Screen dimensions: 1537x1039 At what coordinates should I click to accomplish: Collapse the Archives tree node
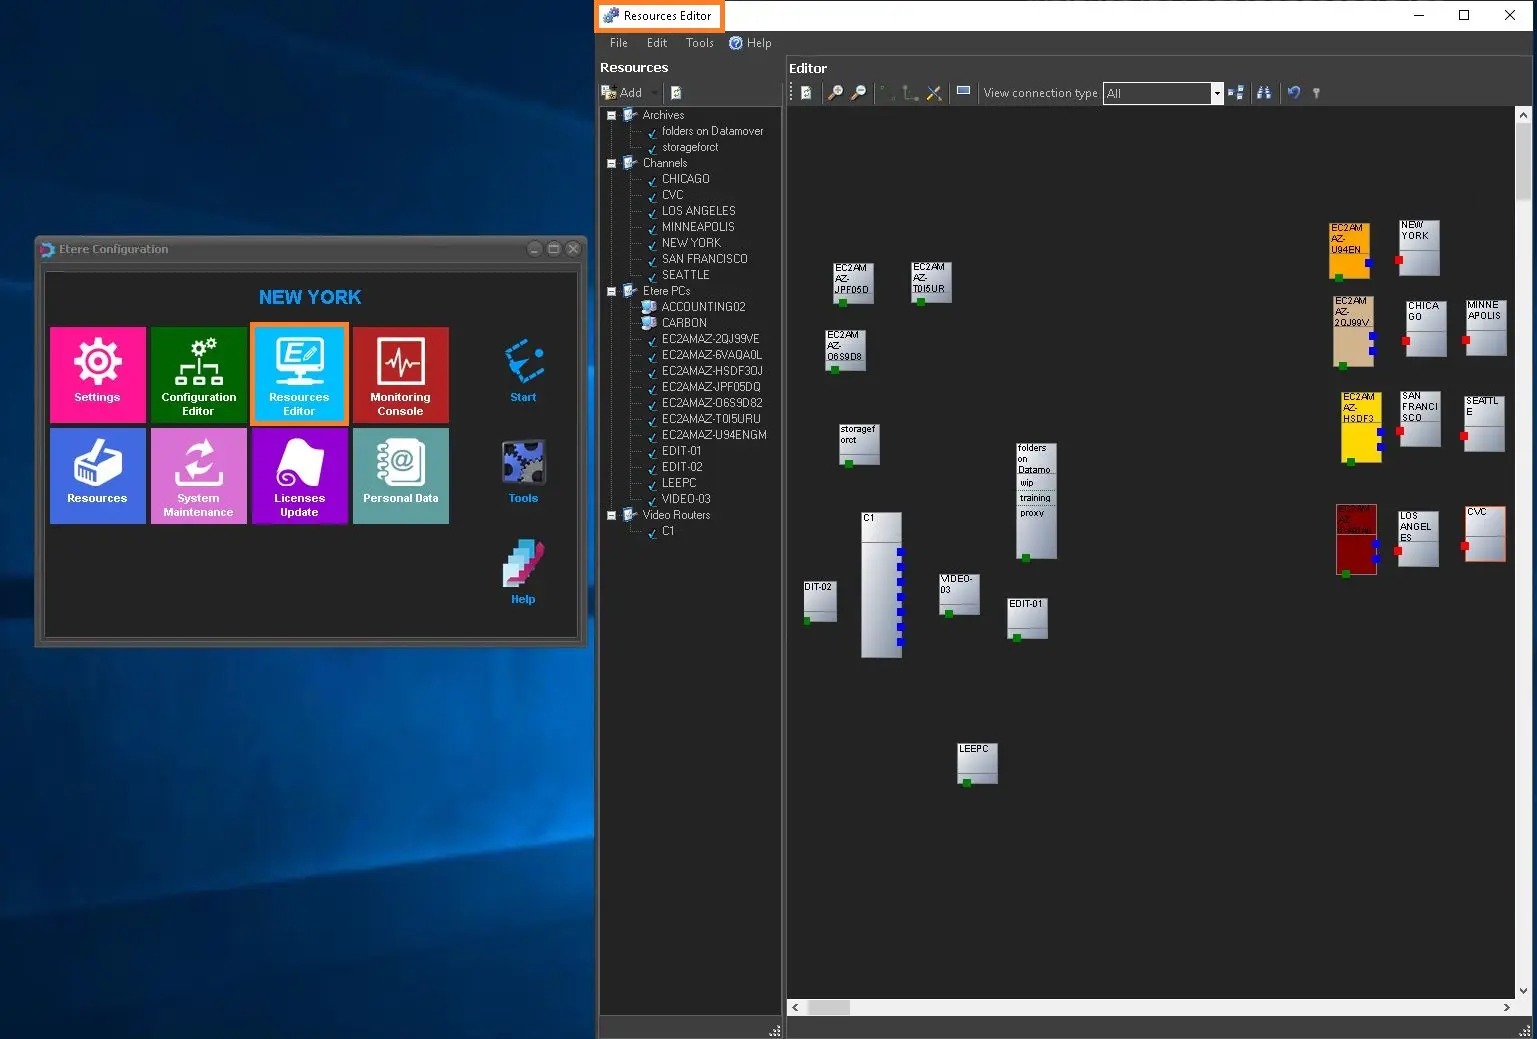[611, 116]
